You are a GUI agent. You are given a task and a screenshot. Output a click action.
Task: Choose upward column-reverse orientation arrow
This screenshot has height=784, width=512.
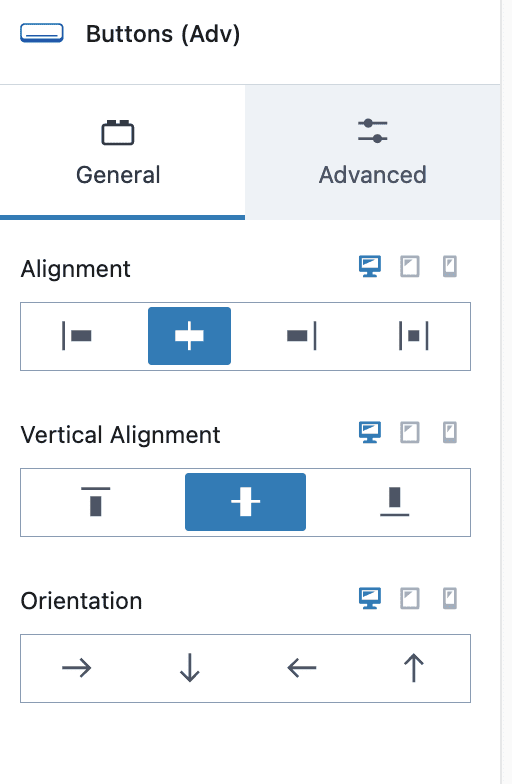(414, 668)
